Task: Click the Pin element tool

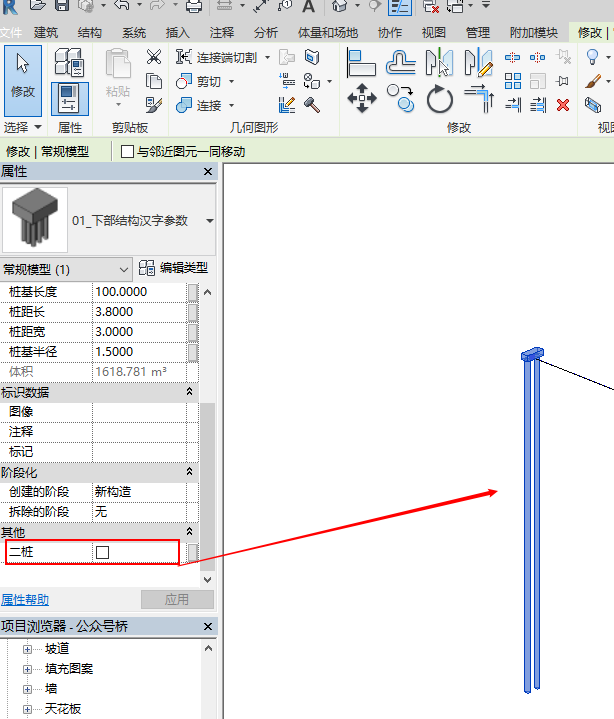Action: coord(562,81)
